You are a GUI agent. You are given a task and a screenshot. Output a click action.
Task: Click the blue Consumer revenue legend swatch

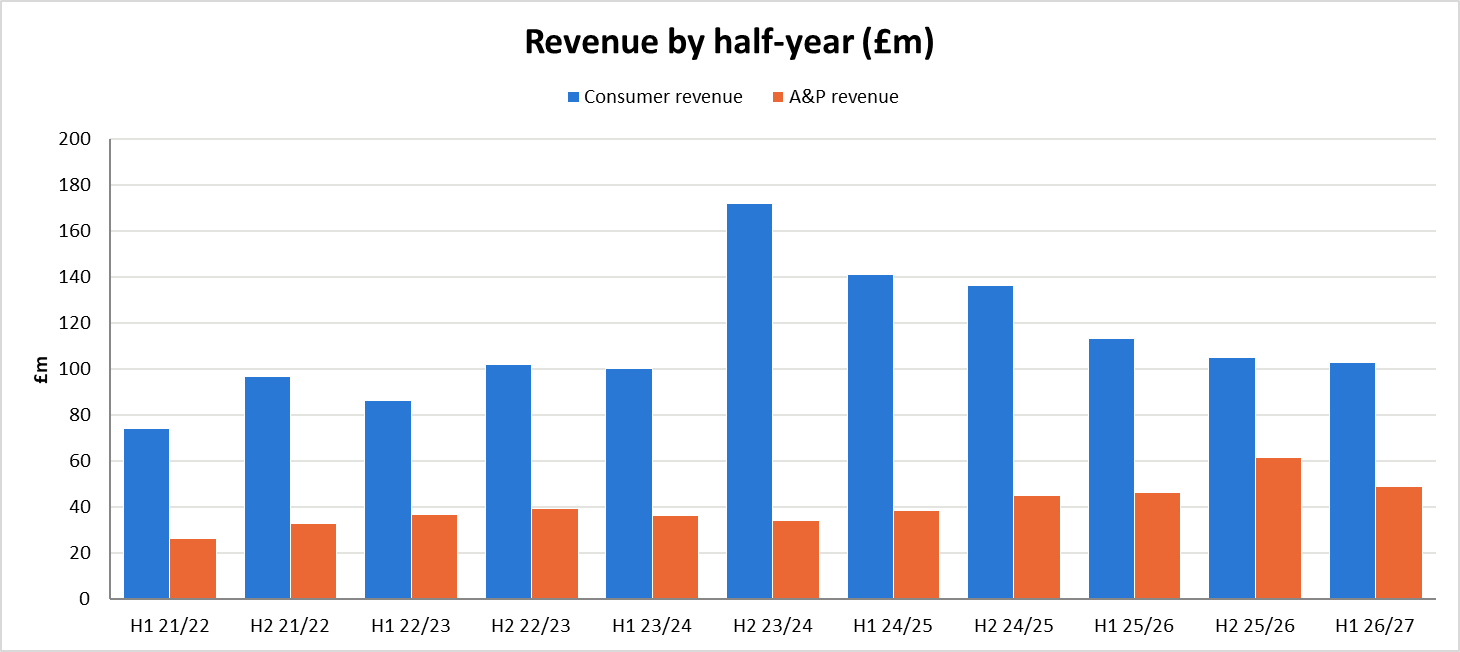(x=573, y=97)
